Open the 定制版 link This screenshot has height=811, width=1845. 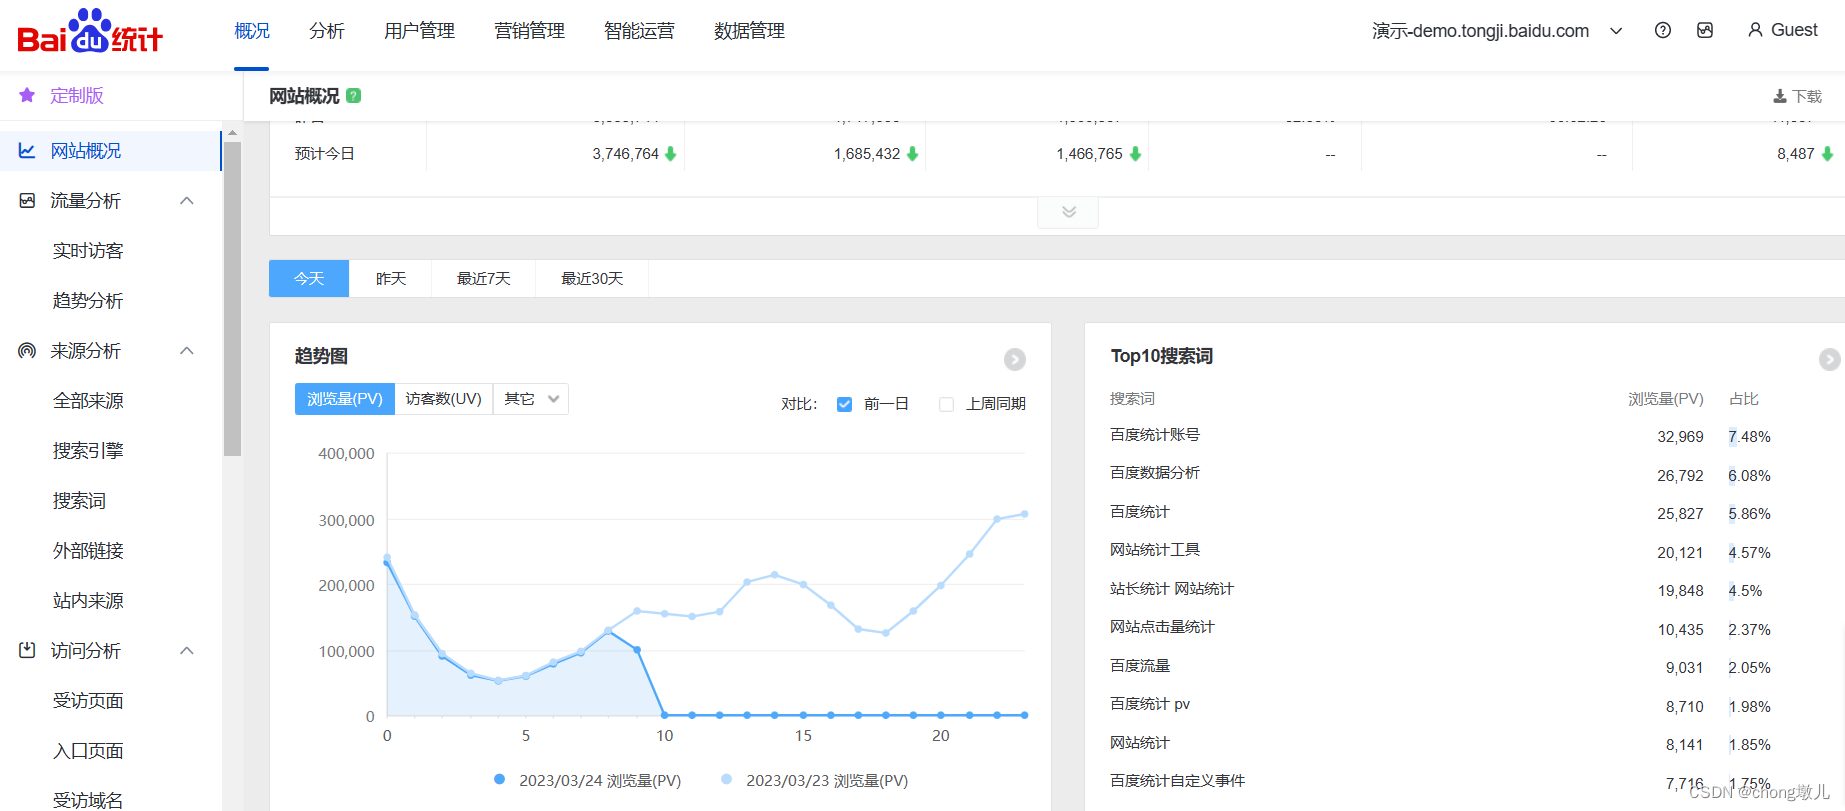click(x=77, y=95)
